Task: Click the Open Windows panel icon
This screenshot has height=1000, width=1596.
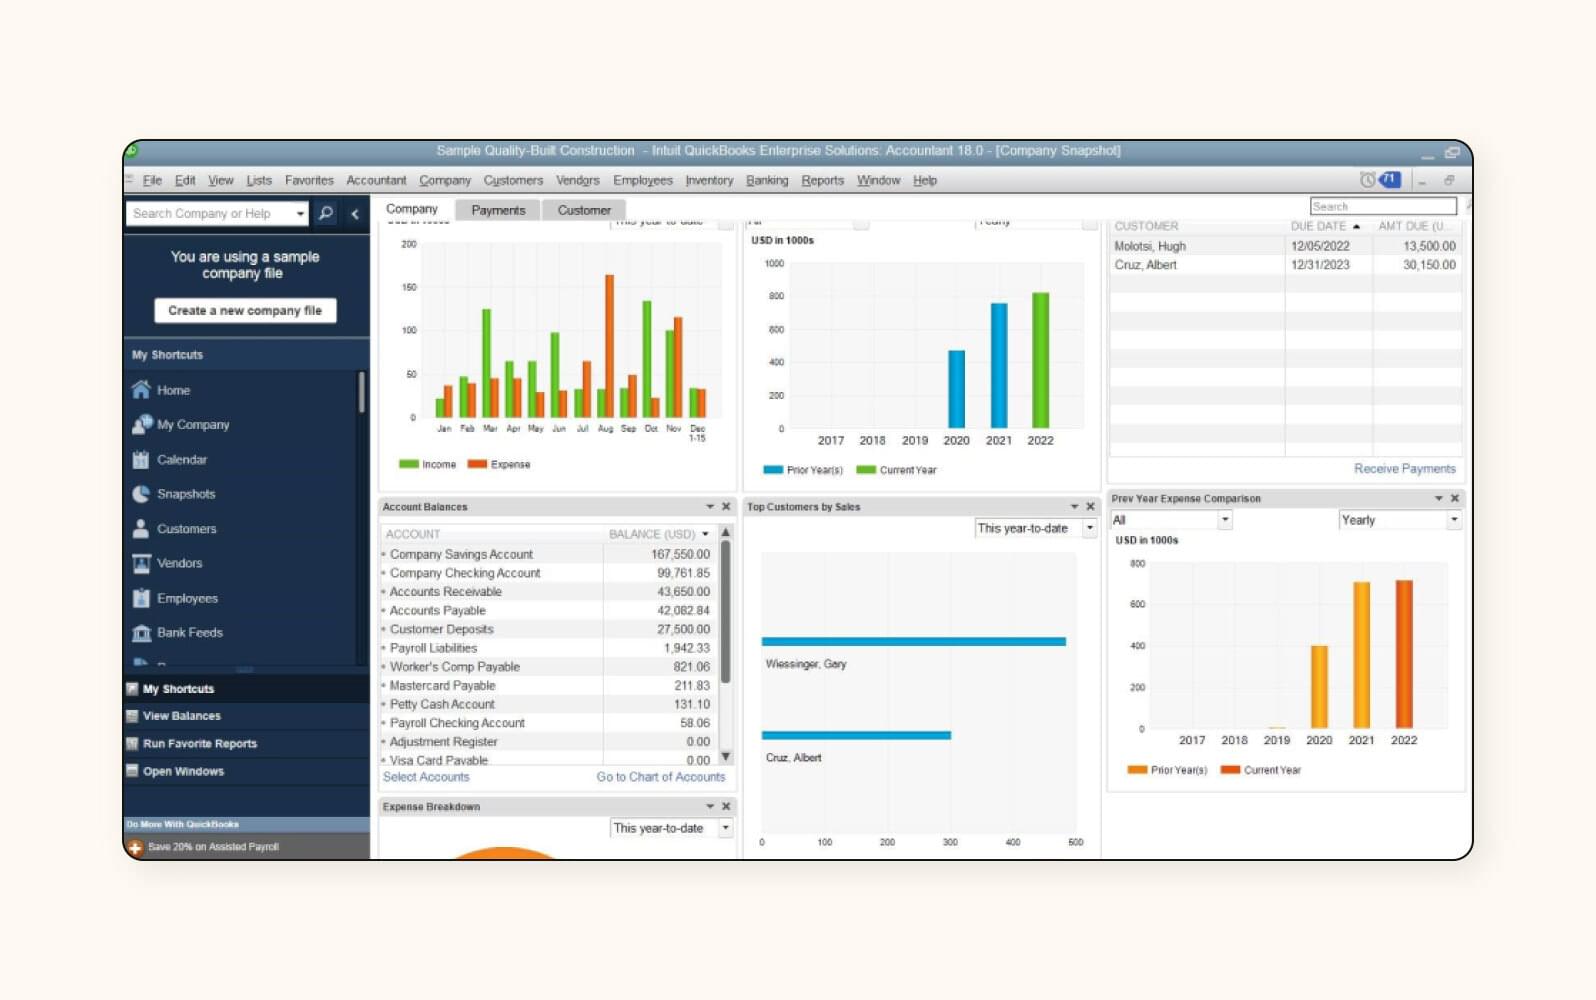Action: click(132, 771)
